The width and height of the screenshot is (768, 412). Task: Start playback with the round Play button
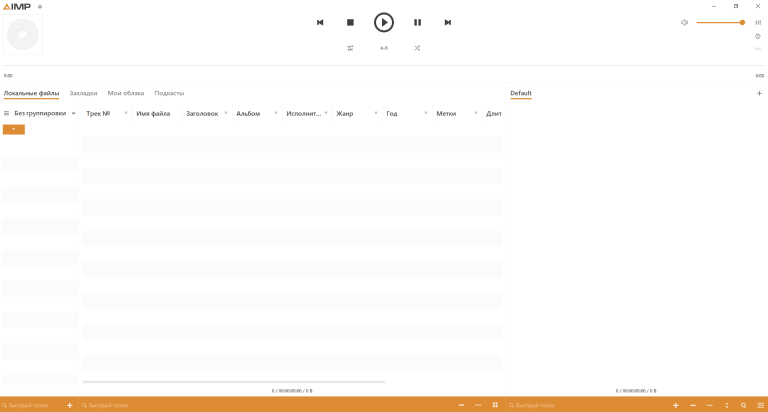click(x=384, y=23)
